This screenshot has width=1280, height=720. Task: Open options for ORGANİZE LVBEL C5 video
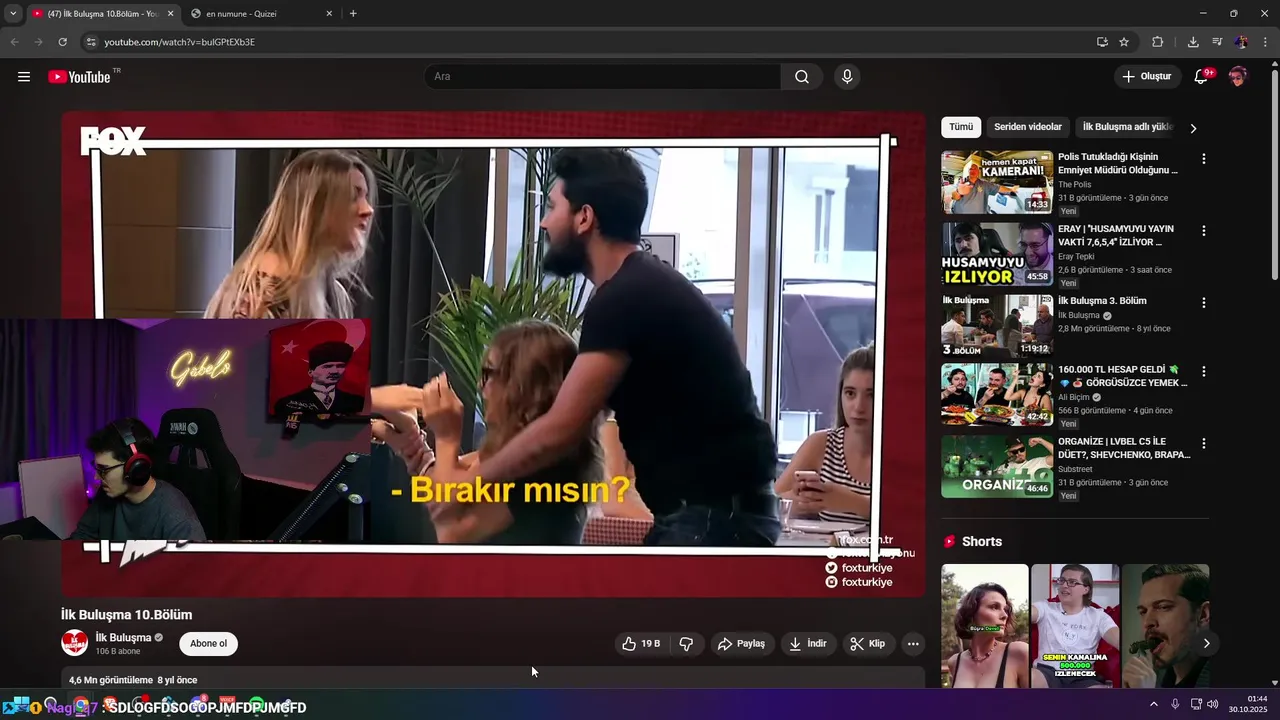(1204, 444)
